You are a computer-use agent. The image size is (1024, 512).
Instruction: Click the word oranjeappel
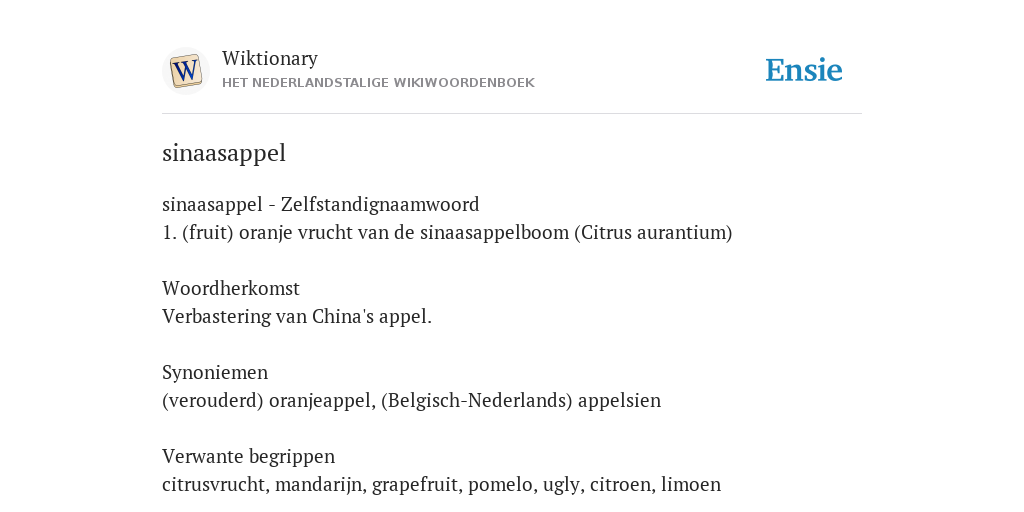(320, 400)
